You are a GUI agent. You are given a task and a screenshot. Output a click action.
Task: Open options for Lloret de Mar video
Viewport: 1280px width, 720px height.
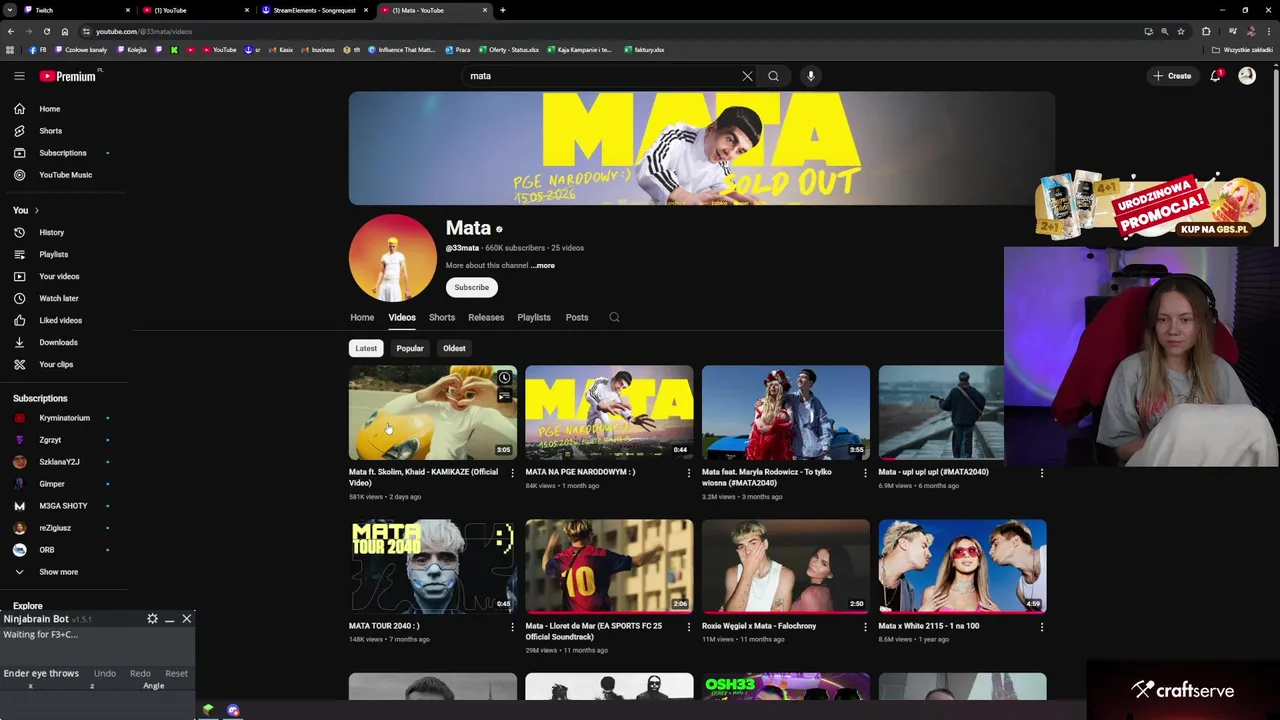click(x=689, y=627)
